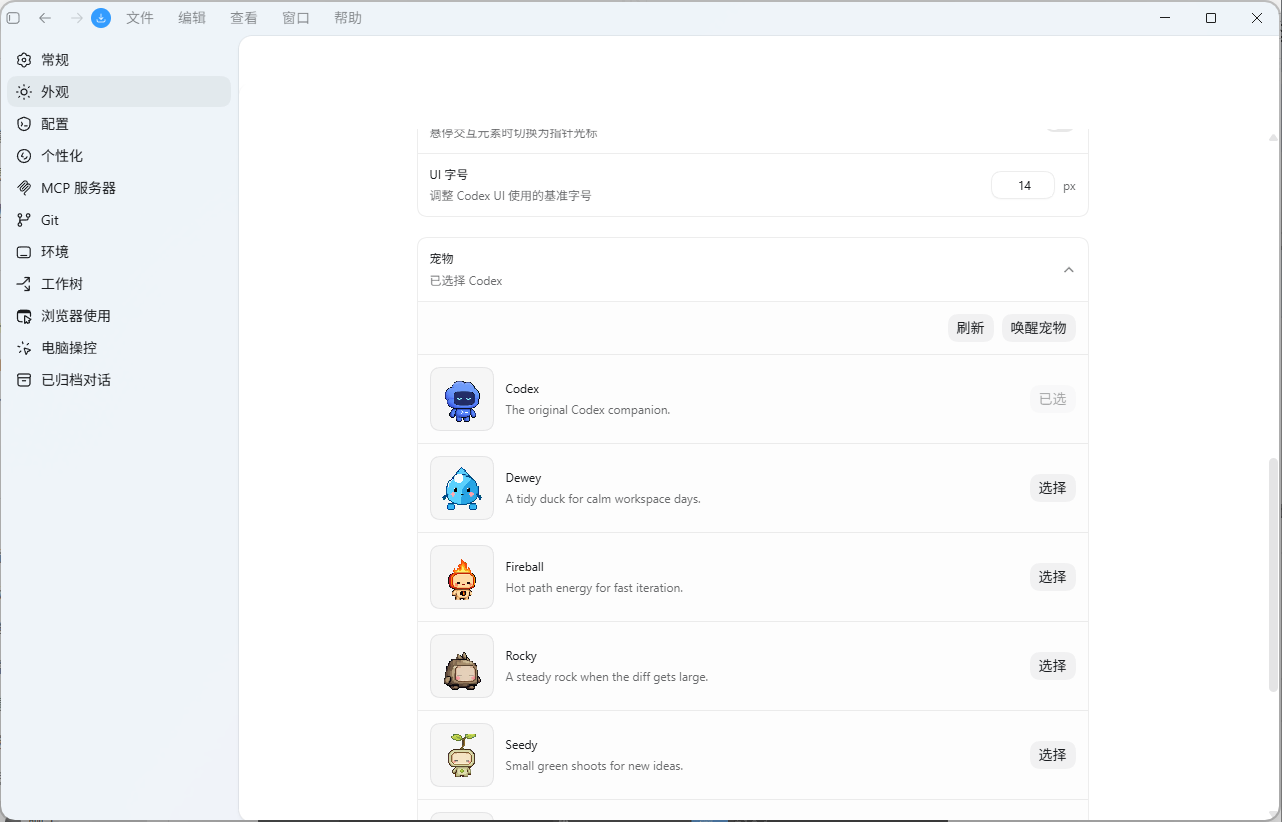This screenshot has height=822, width=1282.
Task: Open MCP 服务器 via its icon
Action: point(24,188)
